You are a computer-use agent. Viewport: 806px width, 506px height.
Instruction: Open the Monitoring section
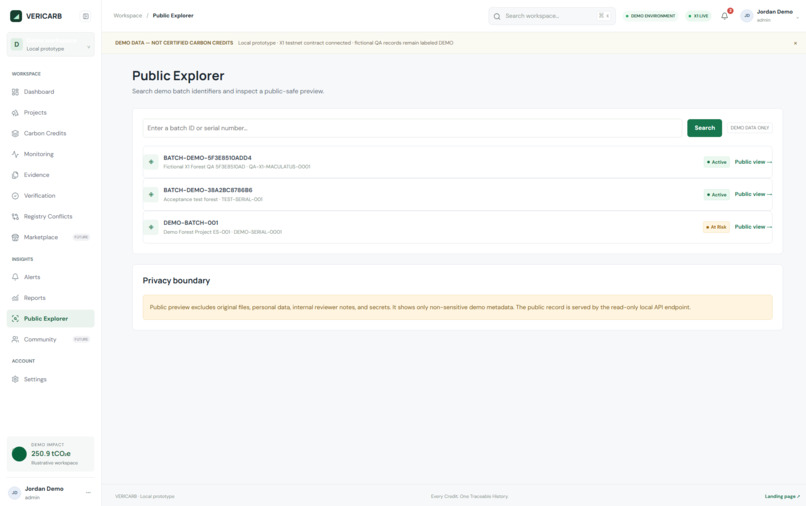(50, 154)
